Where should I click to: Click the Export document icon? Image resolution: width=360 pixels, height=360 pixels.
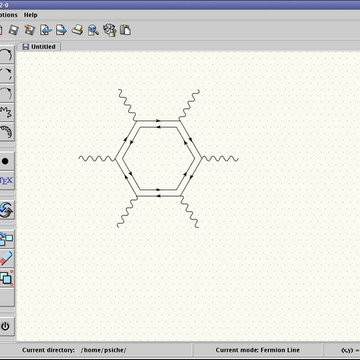tap(61, 30)
